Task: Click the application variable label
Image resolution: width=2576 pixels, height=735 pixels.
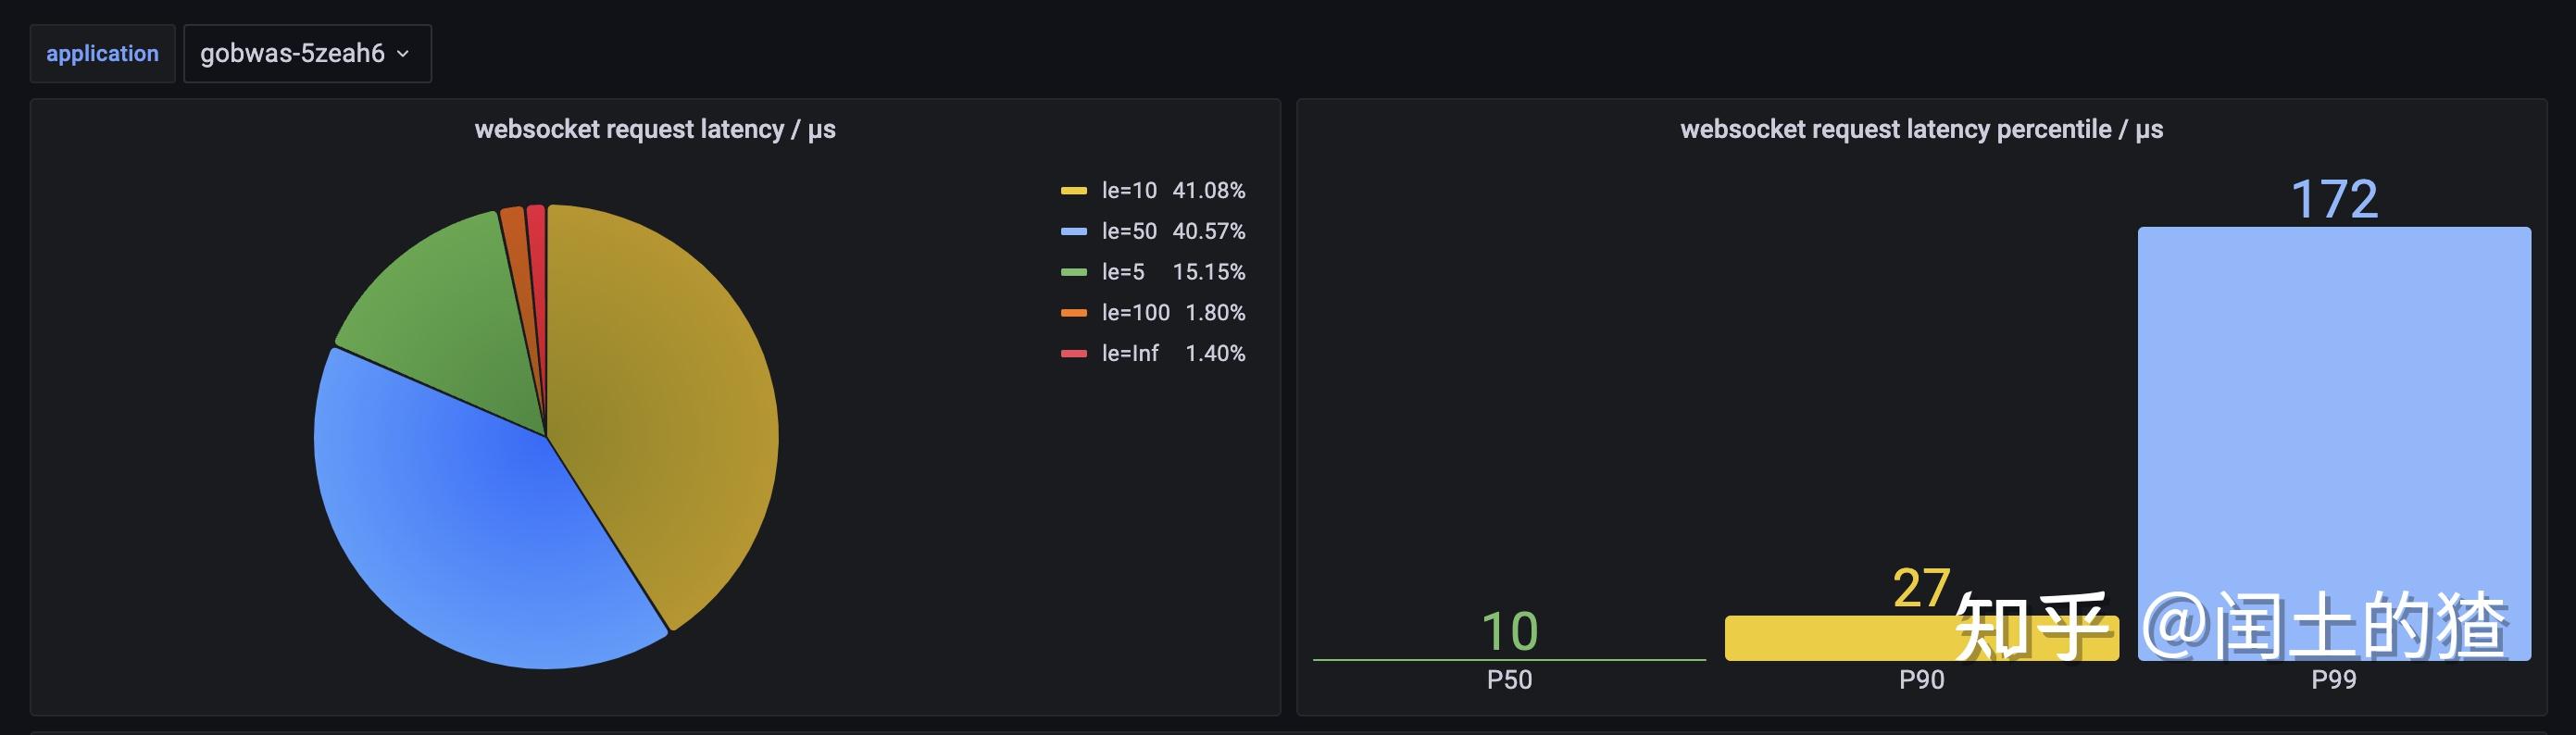Action: (x=102, y=53)
